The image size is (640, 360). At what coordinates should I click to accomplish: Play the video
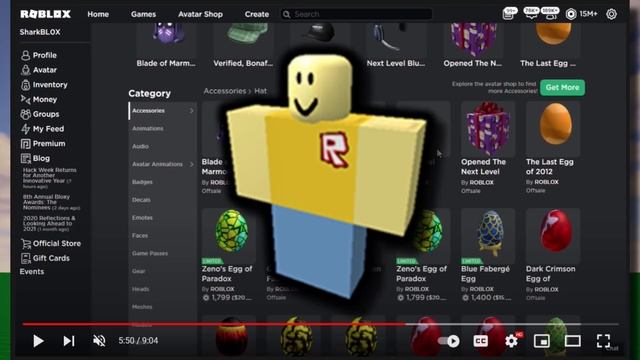pos(38,341)
